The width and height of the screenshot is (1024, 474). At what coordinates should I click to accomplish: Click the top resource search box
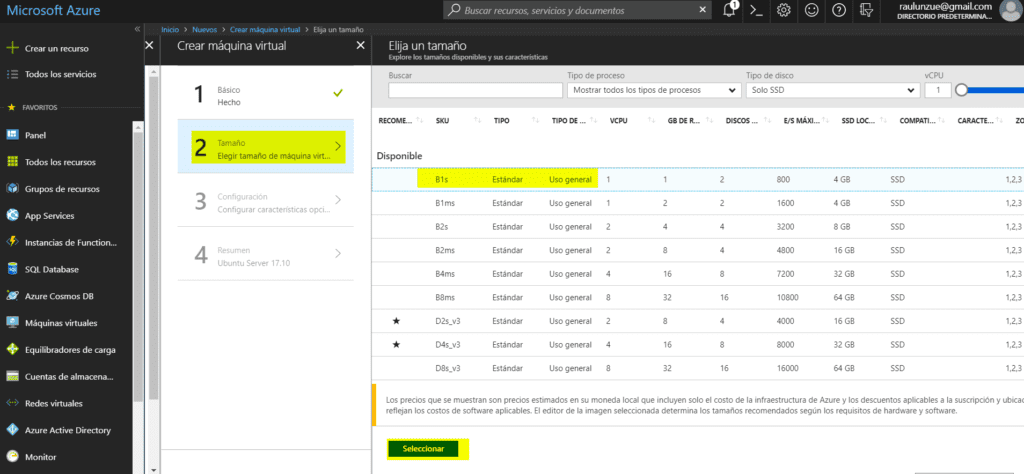tap(578, 10)
